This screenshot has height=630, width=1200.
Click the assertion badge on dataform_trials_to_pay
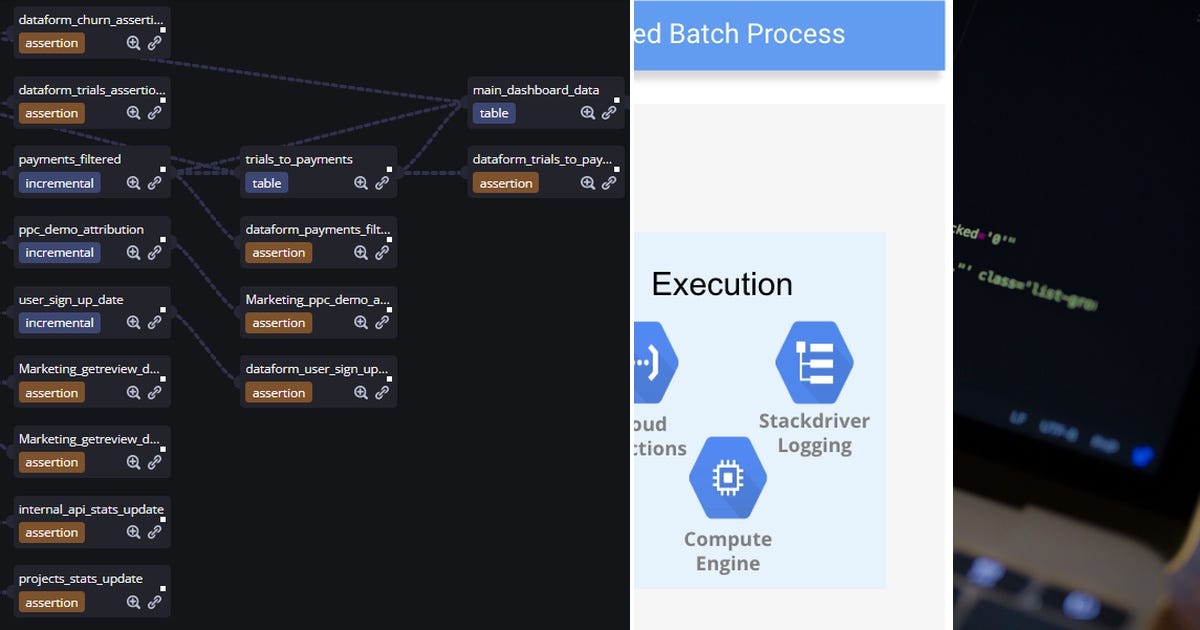tap(505, 182)
